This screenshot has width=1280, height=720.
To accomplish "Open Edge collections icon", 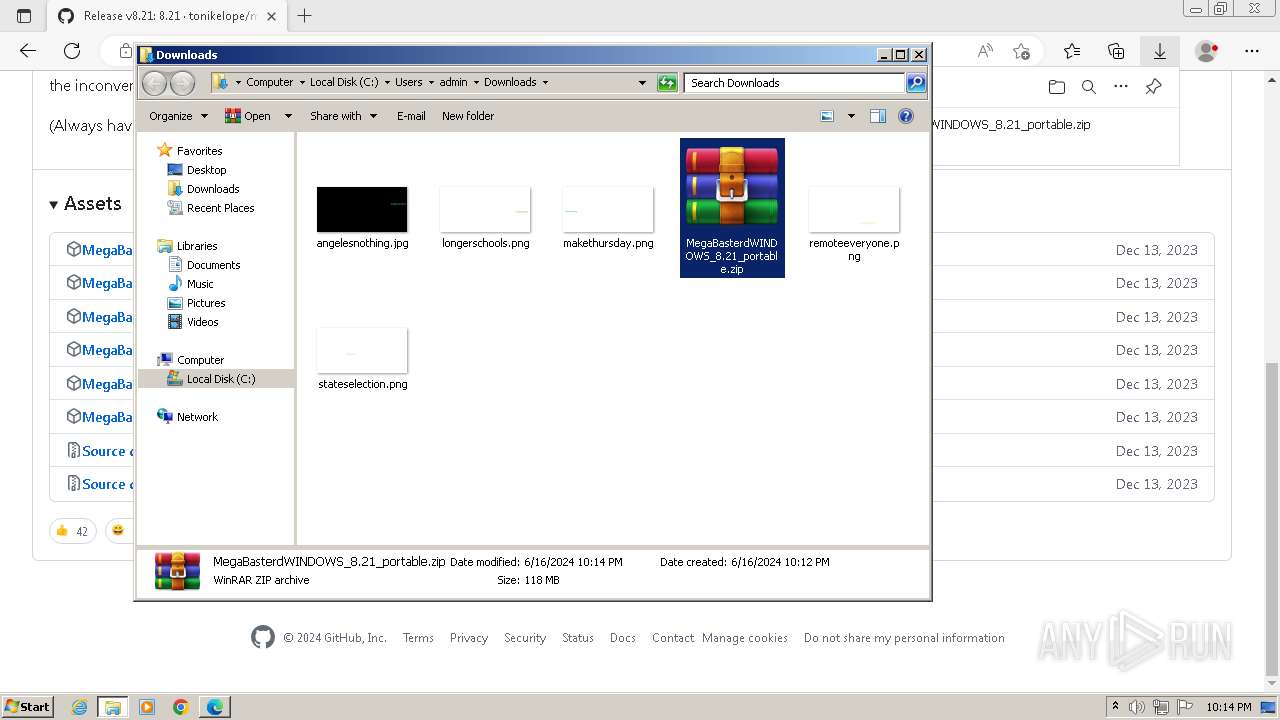I will (x=1116, y=50).
